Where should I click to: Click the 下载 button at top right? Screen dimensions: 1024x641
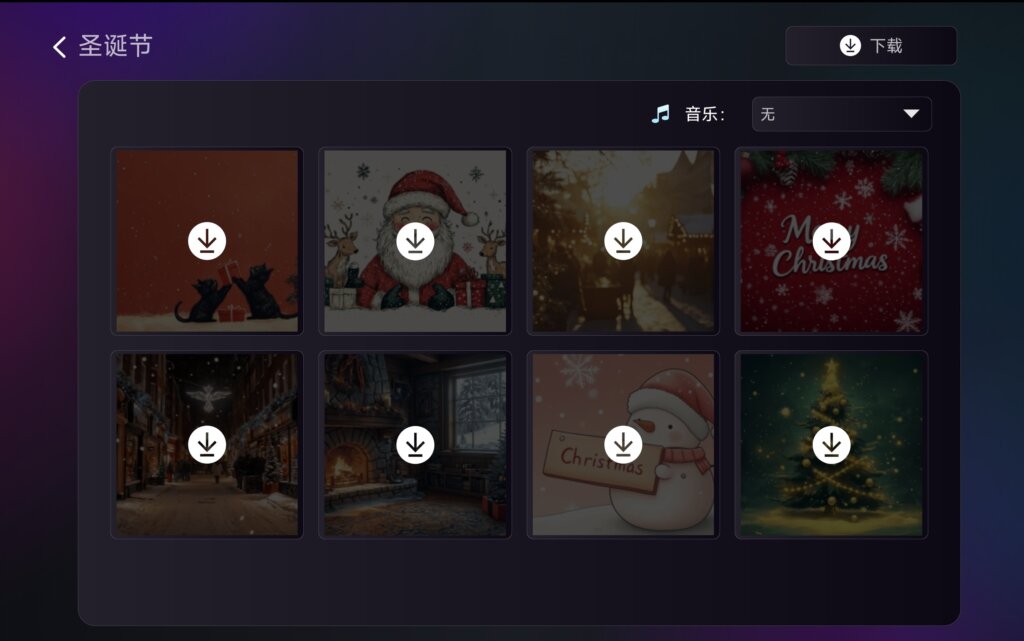pos(871,46)
